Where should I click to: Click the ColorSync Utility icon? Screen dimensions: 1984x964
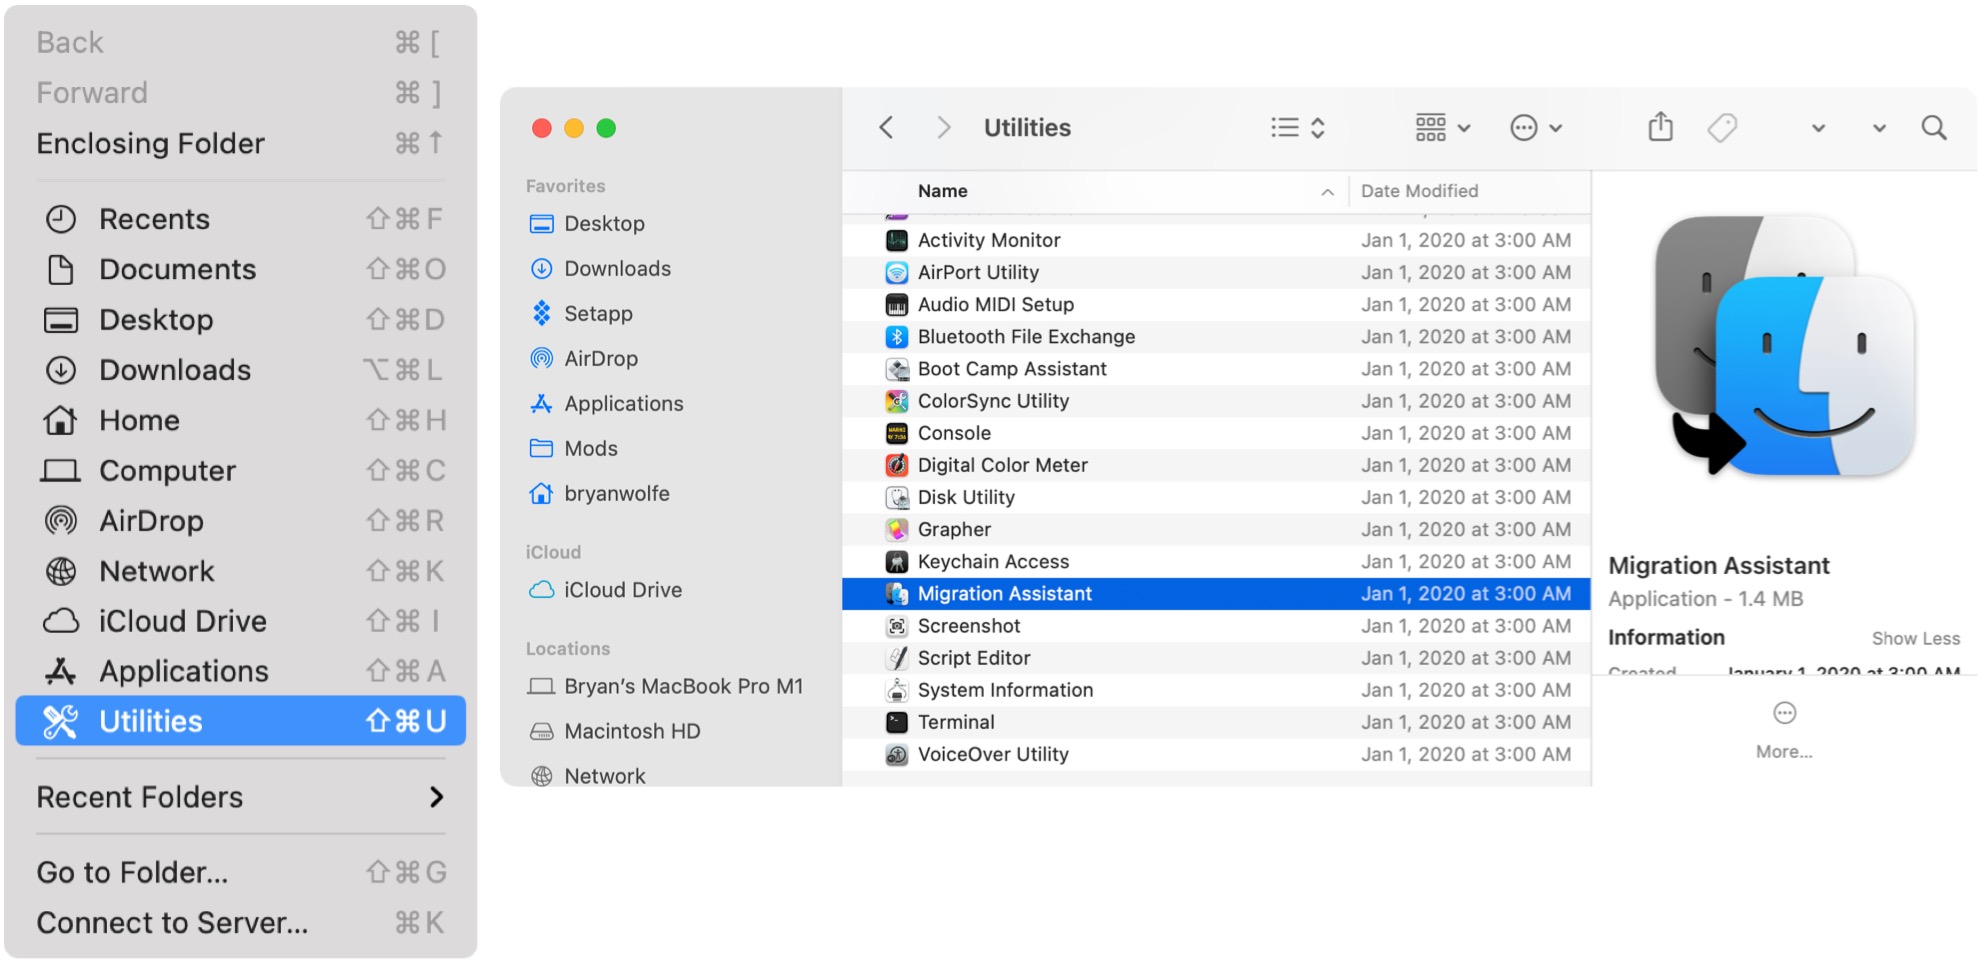pos(897,401)
